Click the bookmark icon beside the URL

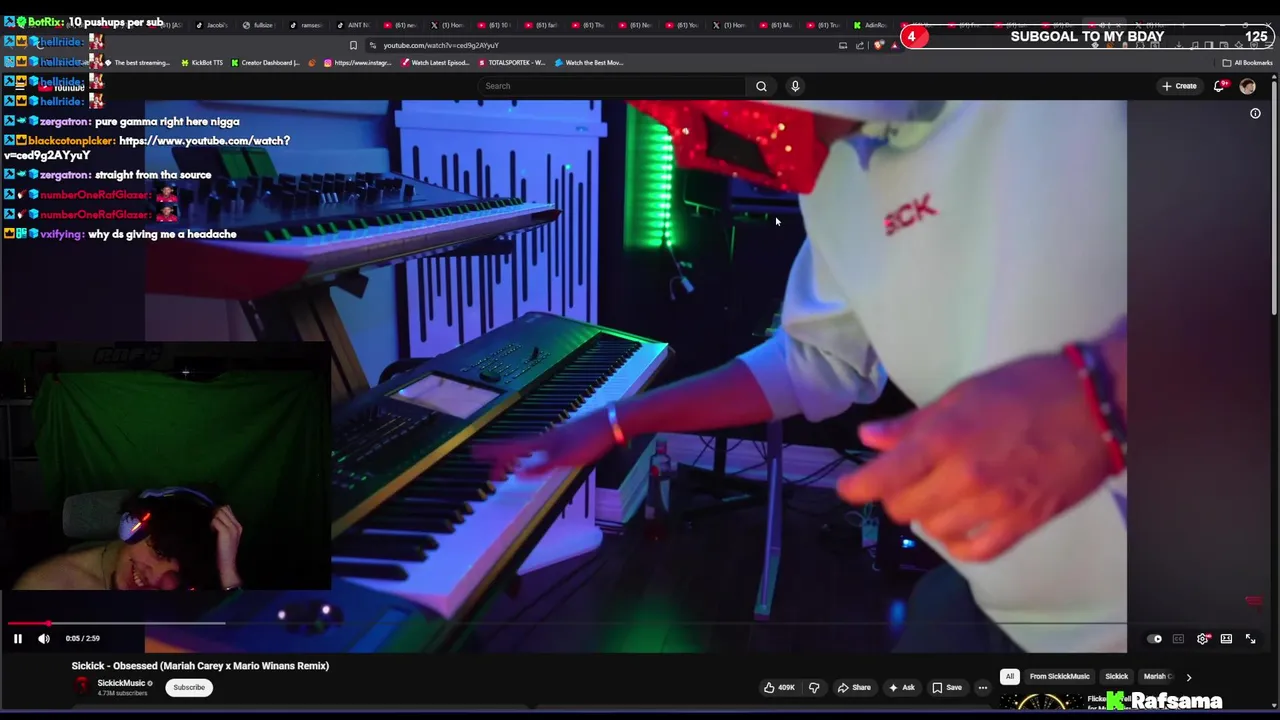(x=353, y=45)
